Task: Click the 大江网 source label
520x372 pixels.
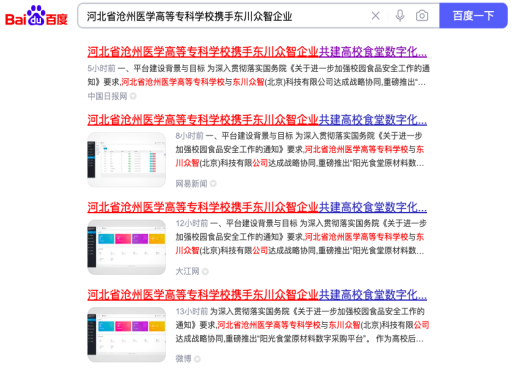Action: tap(187, 271)
